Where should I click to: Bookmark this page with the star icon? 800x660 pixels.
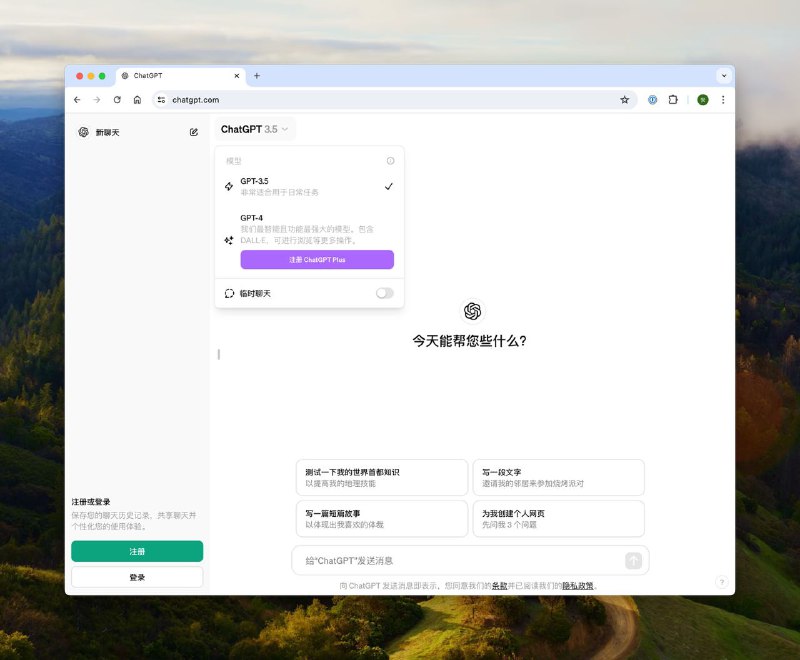pos(624,100)
